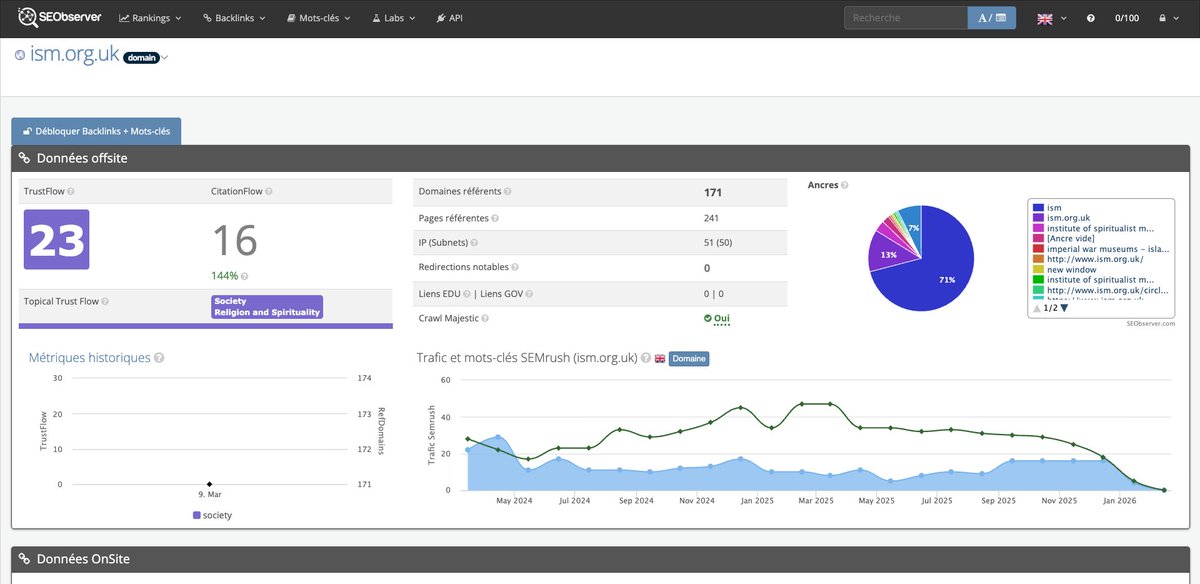Click the TrustFlow help icon
Viewport: 1200px width, 584px height.
pyautogui.click(x=71, y=191)
